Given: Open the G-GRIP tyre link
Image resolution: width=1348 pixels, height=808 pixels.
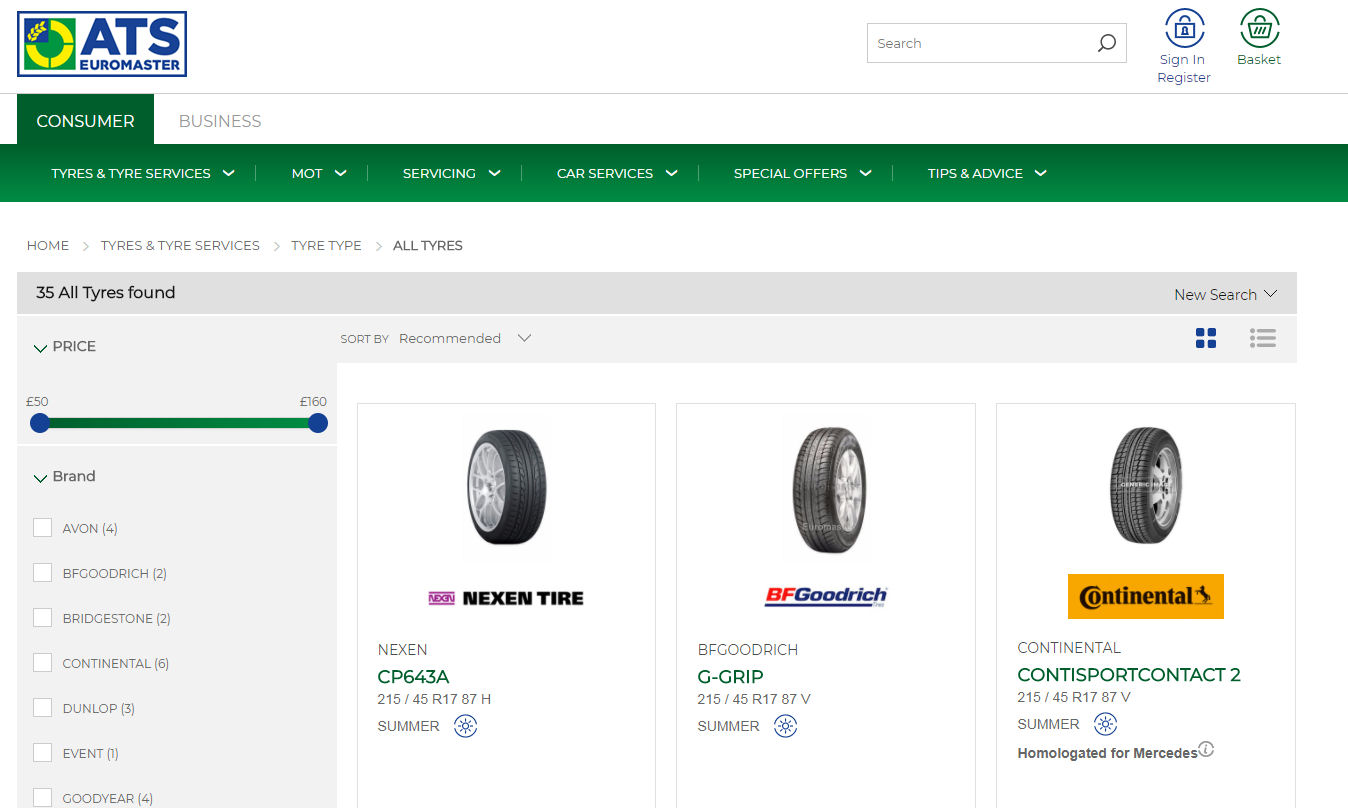Looking at the screenshot, I should (730, 676).
